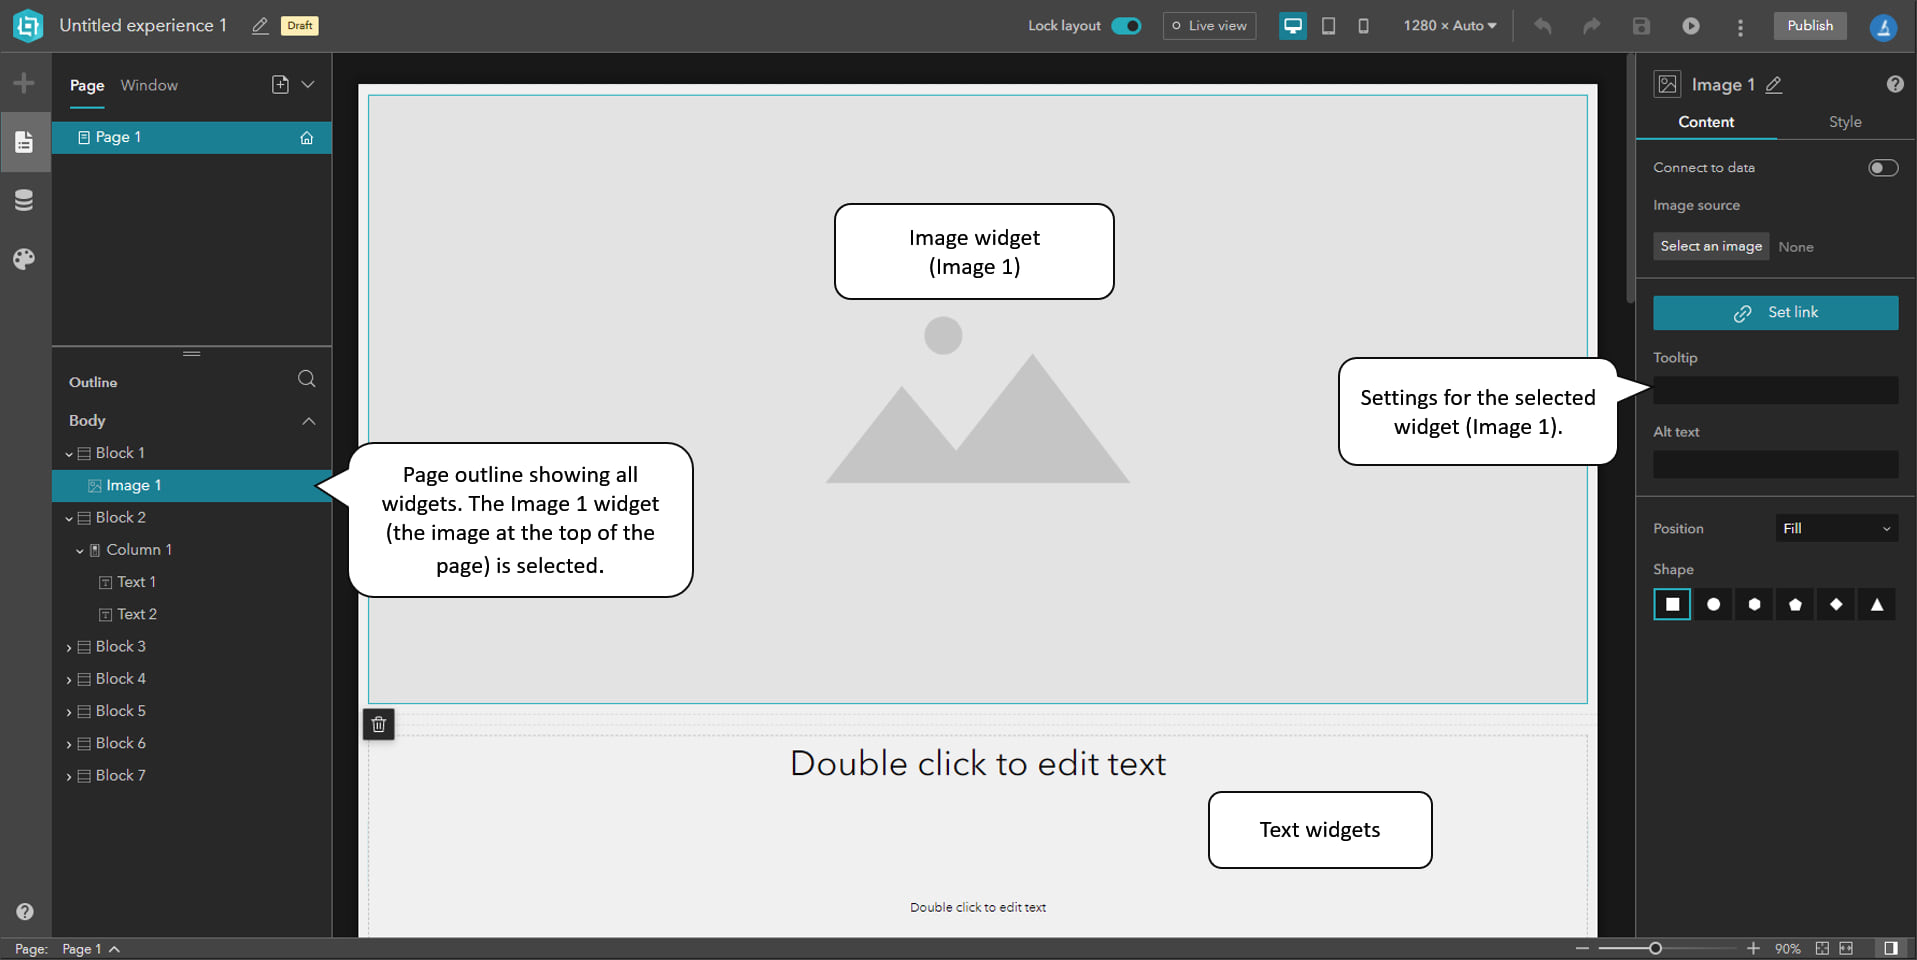The width and height of the screenshot is (1917, 960).
Task: Zoom in with the plus icon
Action: [x=1753, y=948]
